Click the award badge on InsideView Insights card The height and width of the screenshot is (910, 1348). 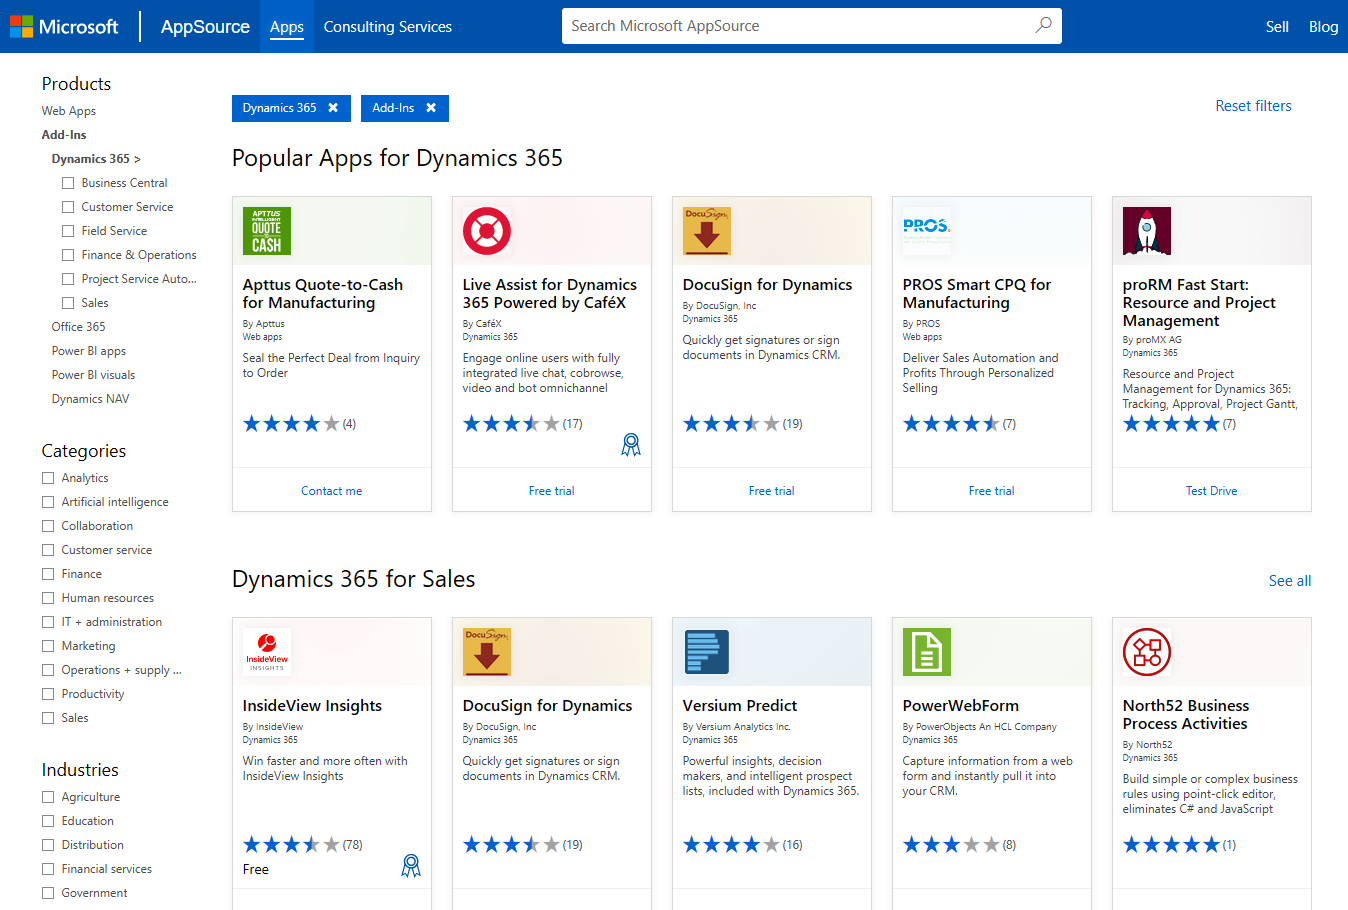[411, 865]
